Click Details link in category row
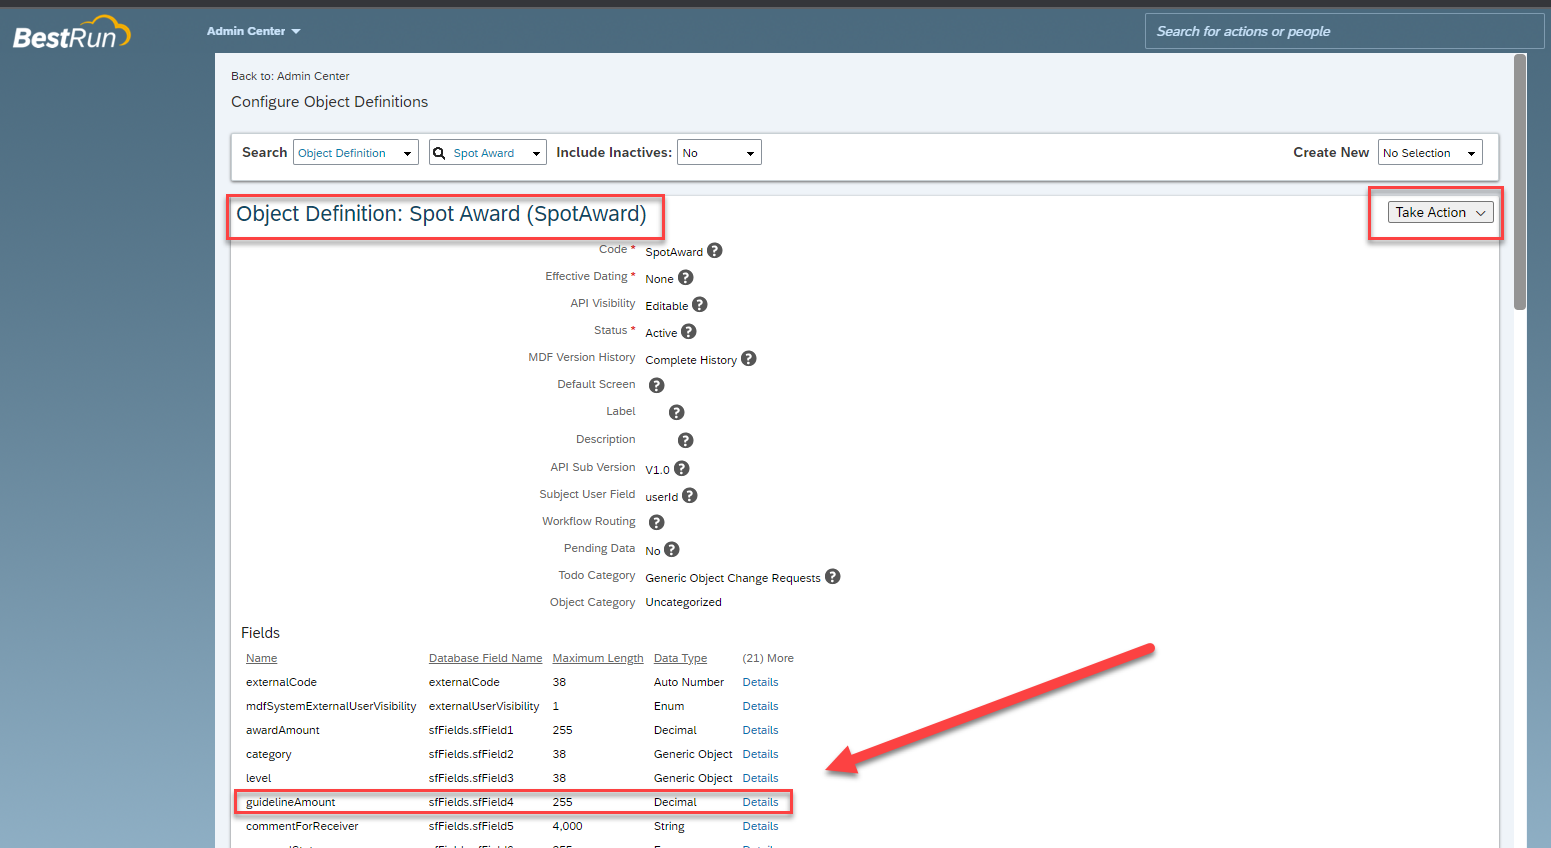The height and width of the screenshot is (848, 1551). 760,754
